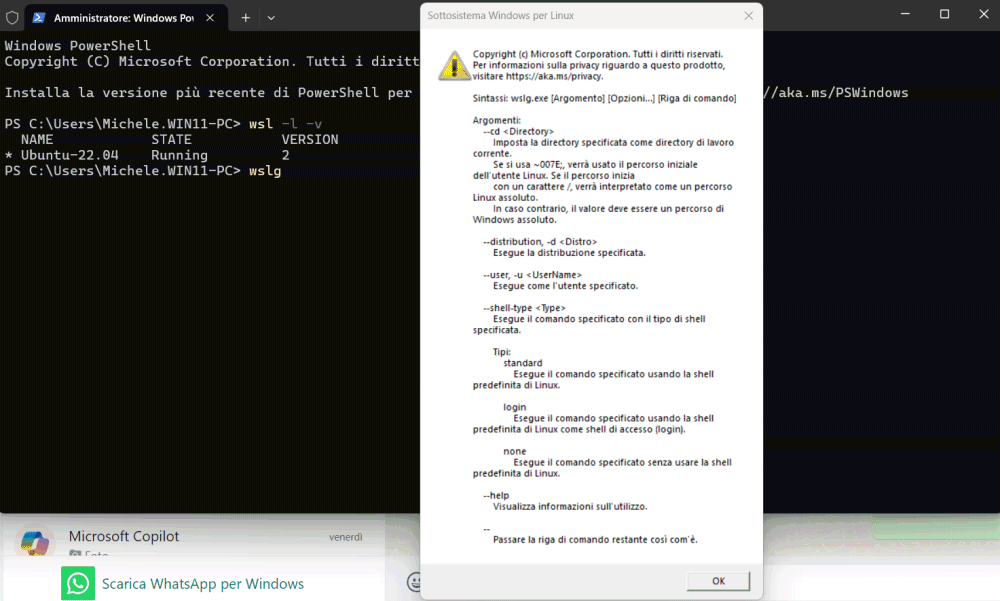The height and width of the screenshot is (601, 1000).
Task: Click the aka.ms/PSWindows text in terminal
Action: [x=835, y=93]
